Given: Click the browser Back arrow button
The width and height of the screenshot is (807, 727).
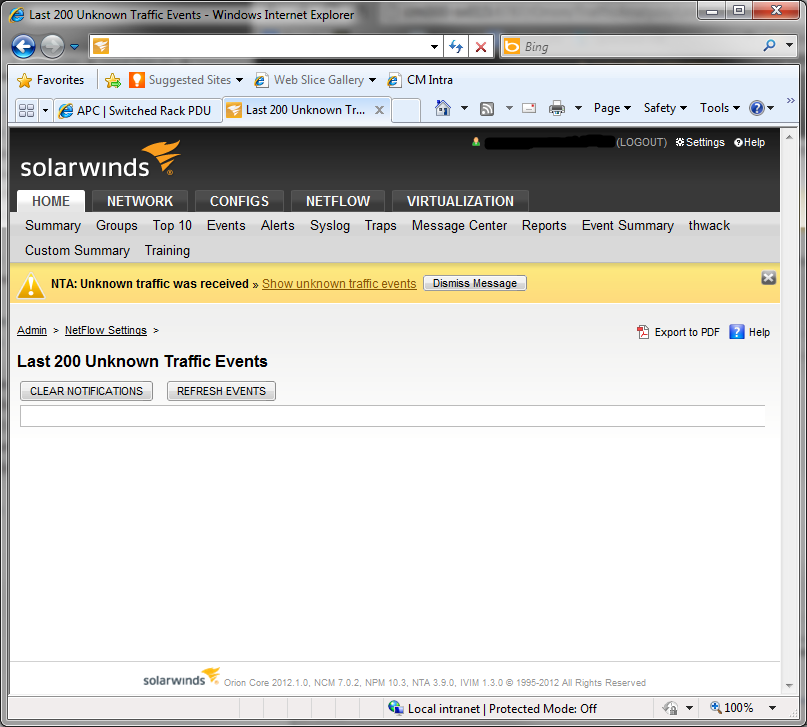Looking at the screenshot, I should (x=24, y=47).
